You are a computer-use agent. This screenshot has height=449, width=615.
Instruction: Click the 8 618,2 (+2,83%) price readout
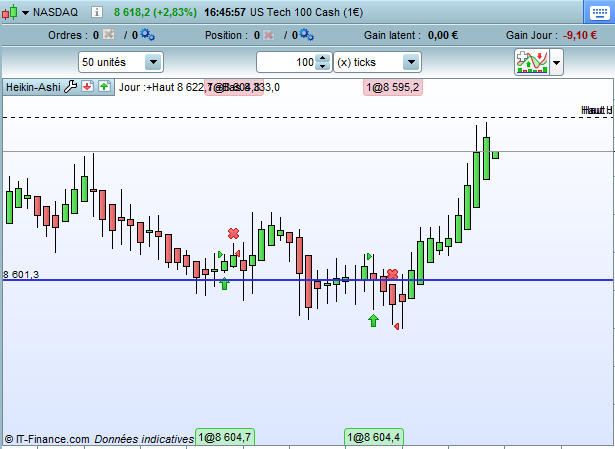(x=155, y=12)
